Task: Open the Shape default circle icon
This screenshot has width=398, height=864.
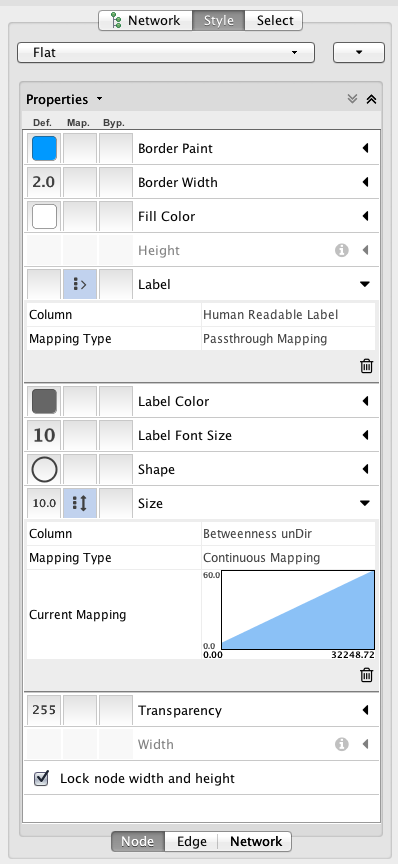Action: pos(44,470)
